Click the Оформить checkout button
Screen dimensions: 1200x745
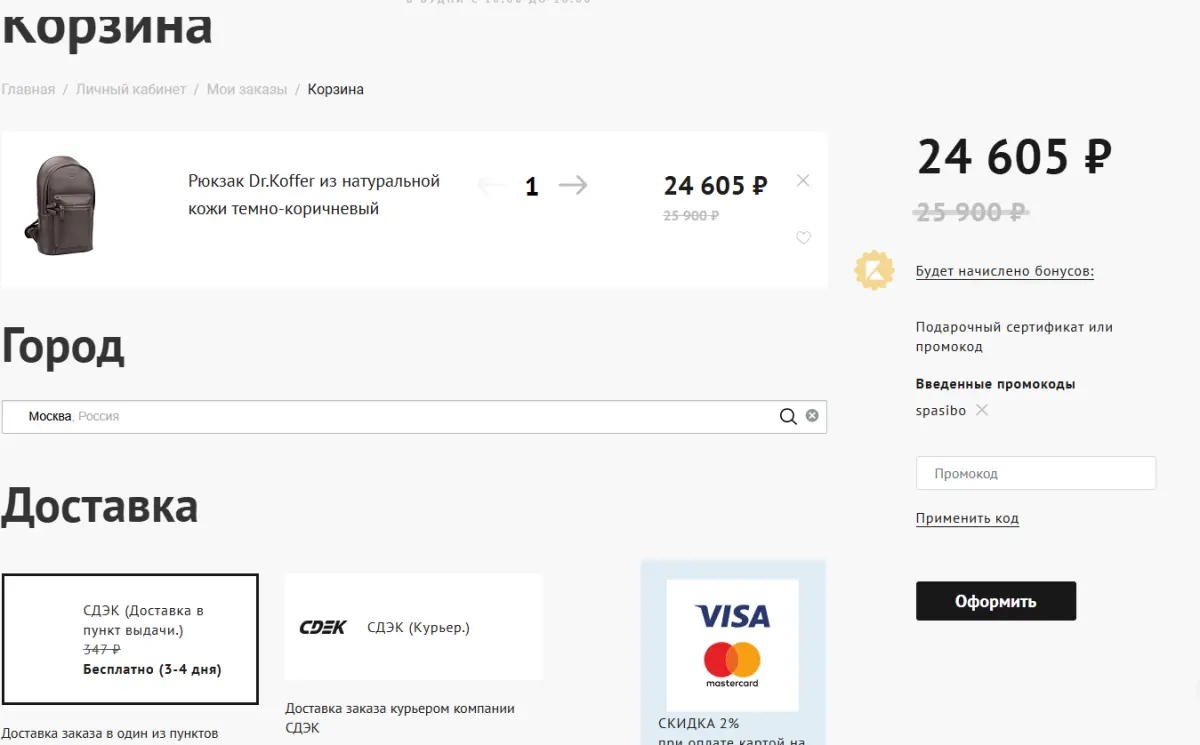996,601
